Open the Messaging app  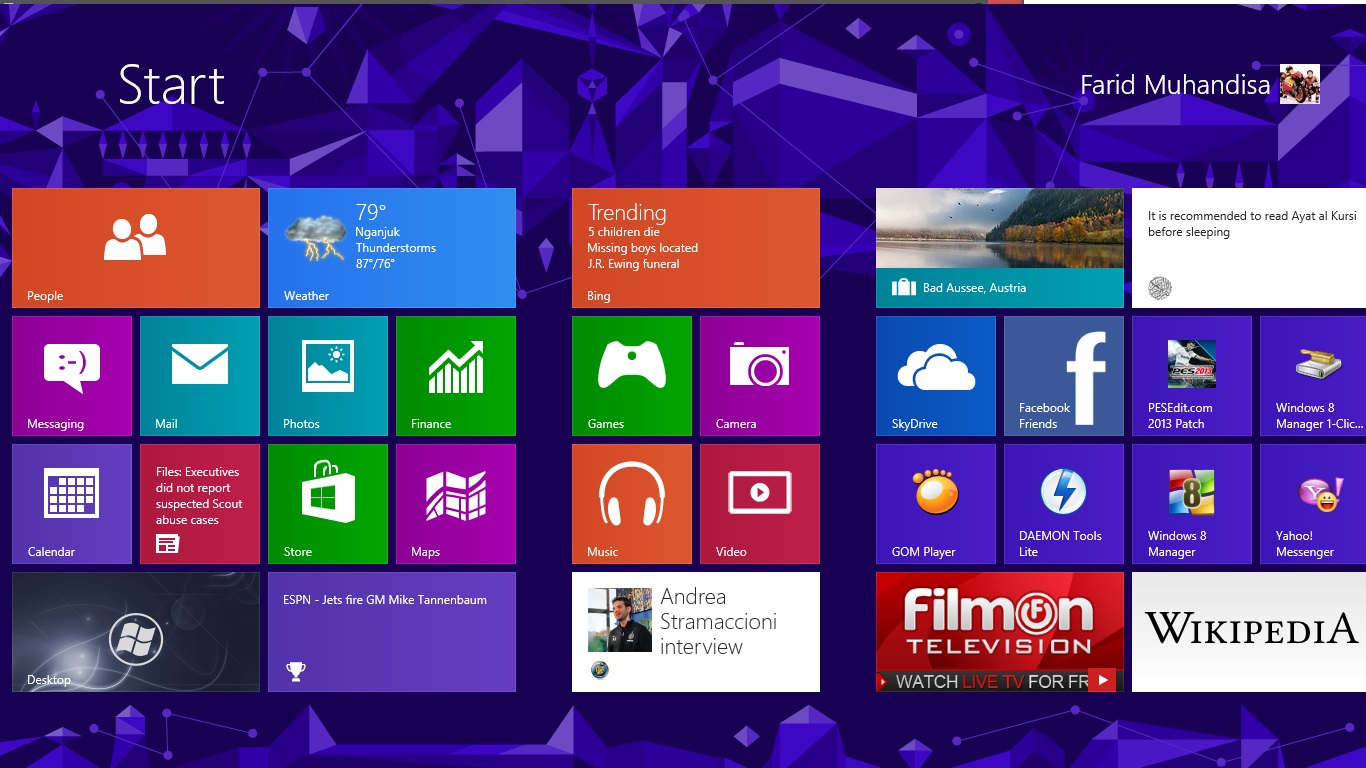pyautogui.click(x=72, y=375)
